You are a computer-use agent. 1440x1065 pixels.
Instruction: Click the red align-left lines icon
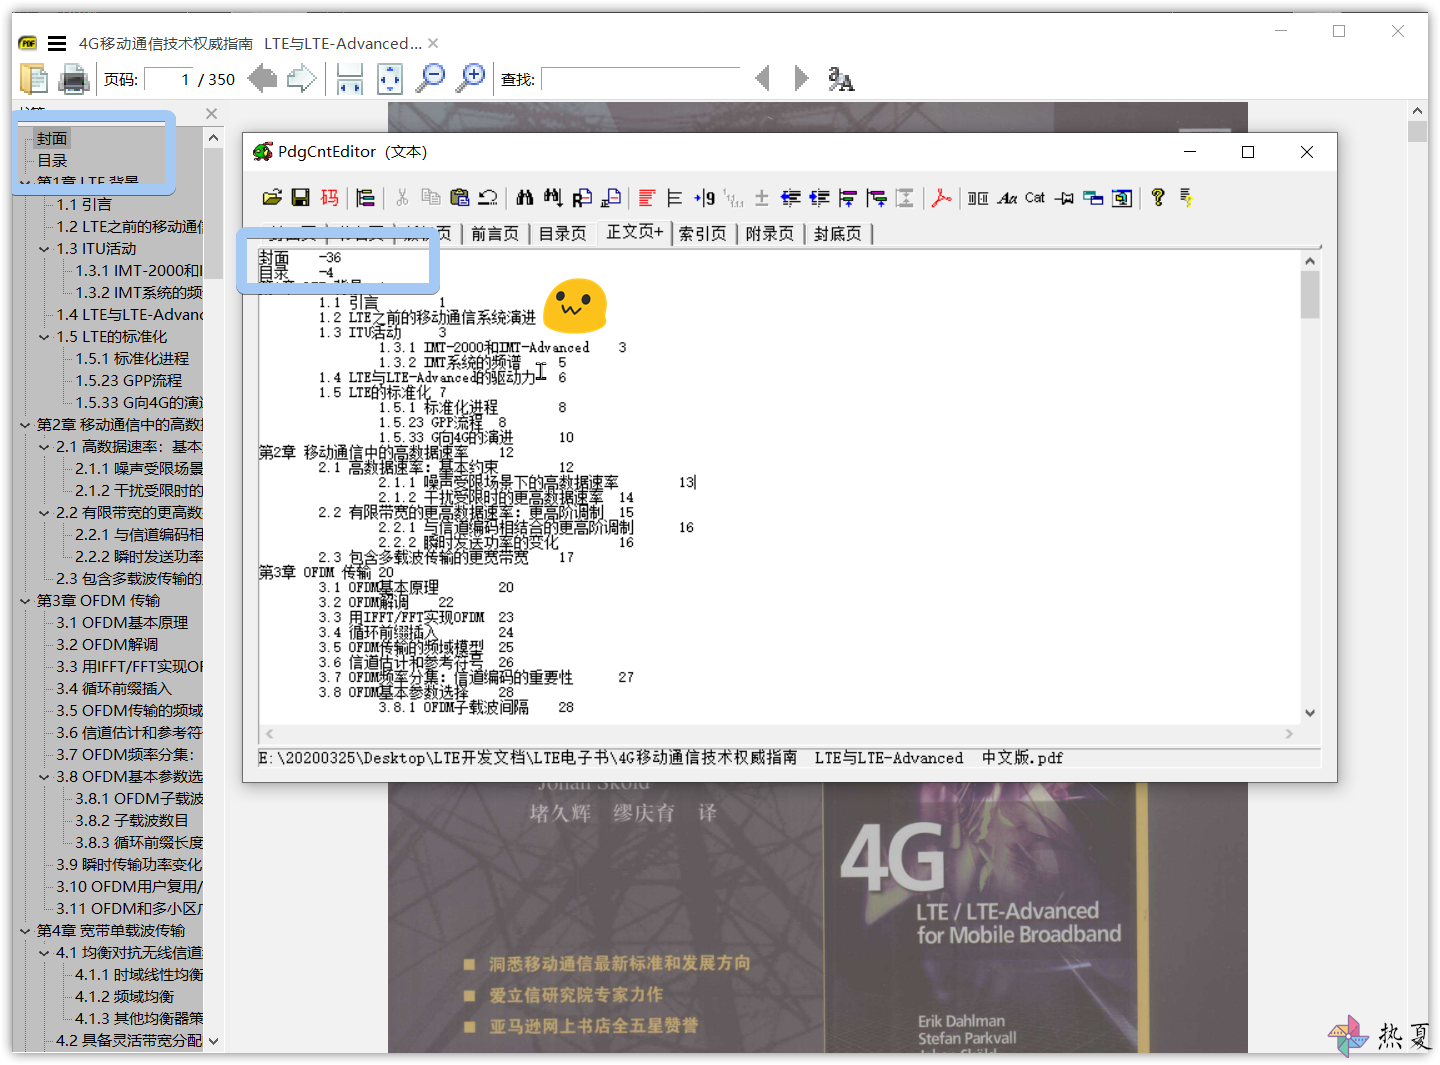[647, 198]
